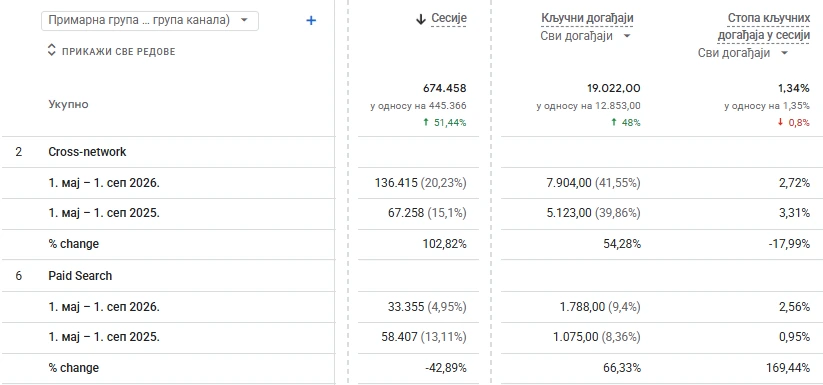Click Cross-network rate change -17,99%
The image size is (823, 385).
tap(790, 244)
